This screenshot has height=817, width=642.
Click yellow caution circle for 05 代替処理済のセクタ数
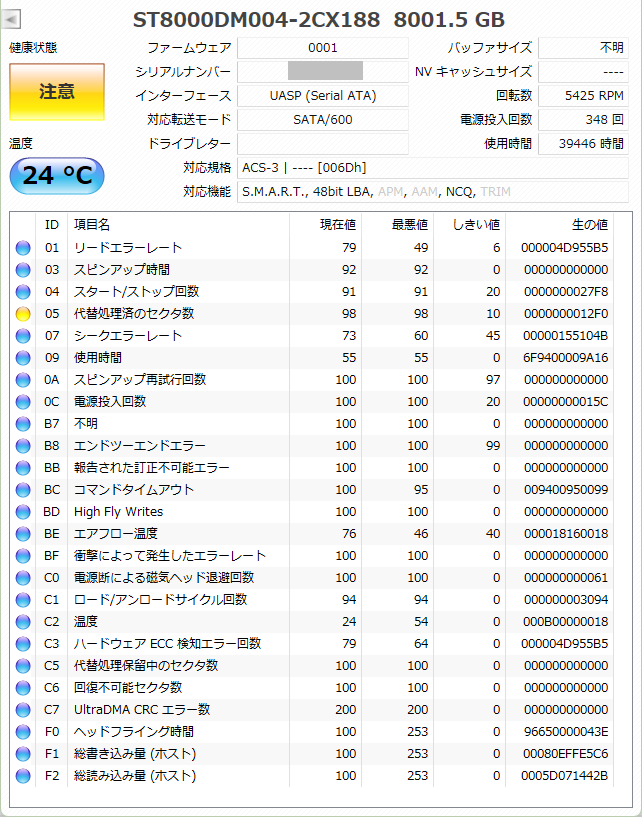point(23,314)
